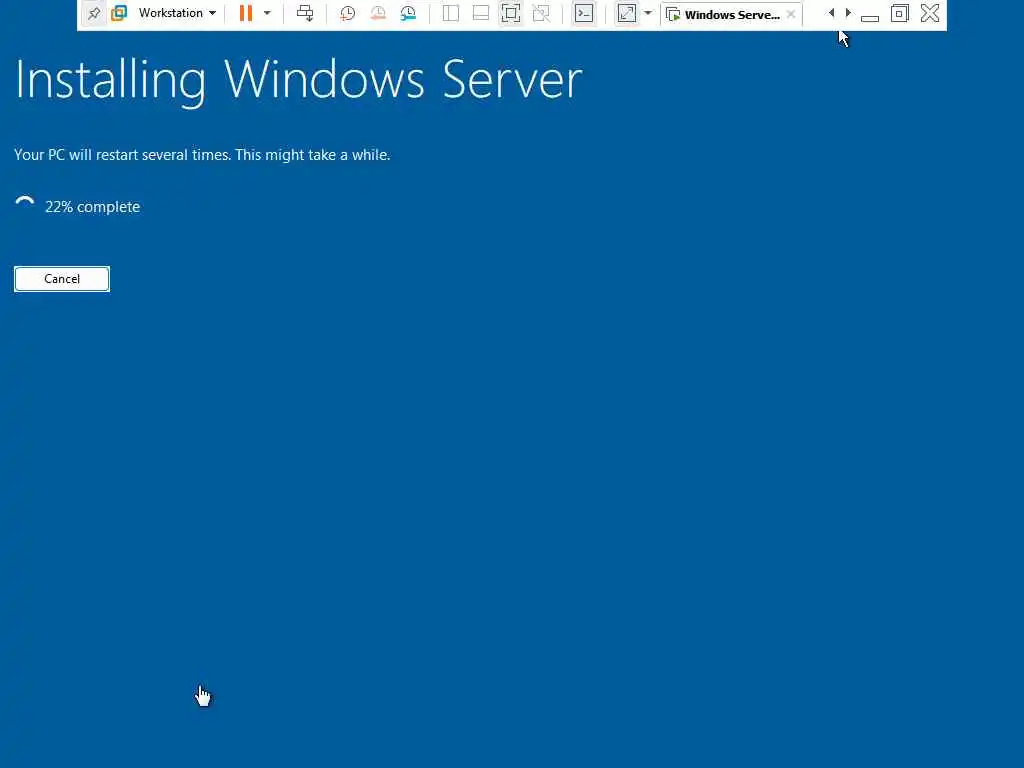
Task: Click the 'Your PC will restart several times' text
Action: click(x=123, y=155)
